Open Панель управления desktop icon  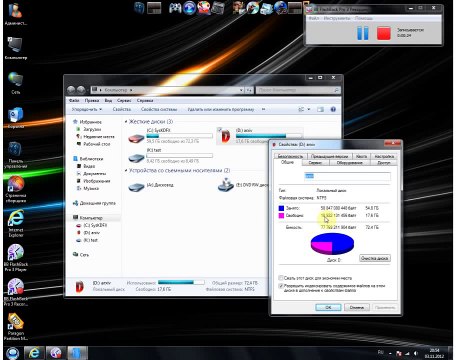click(15, 155)
